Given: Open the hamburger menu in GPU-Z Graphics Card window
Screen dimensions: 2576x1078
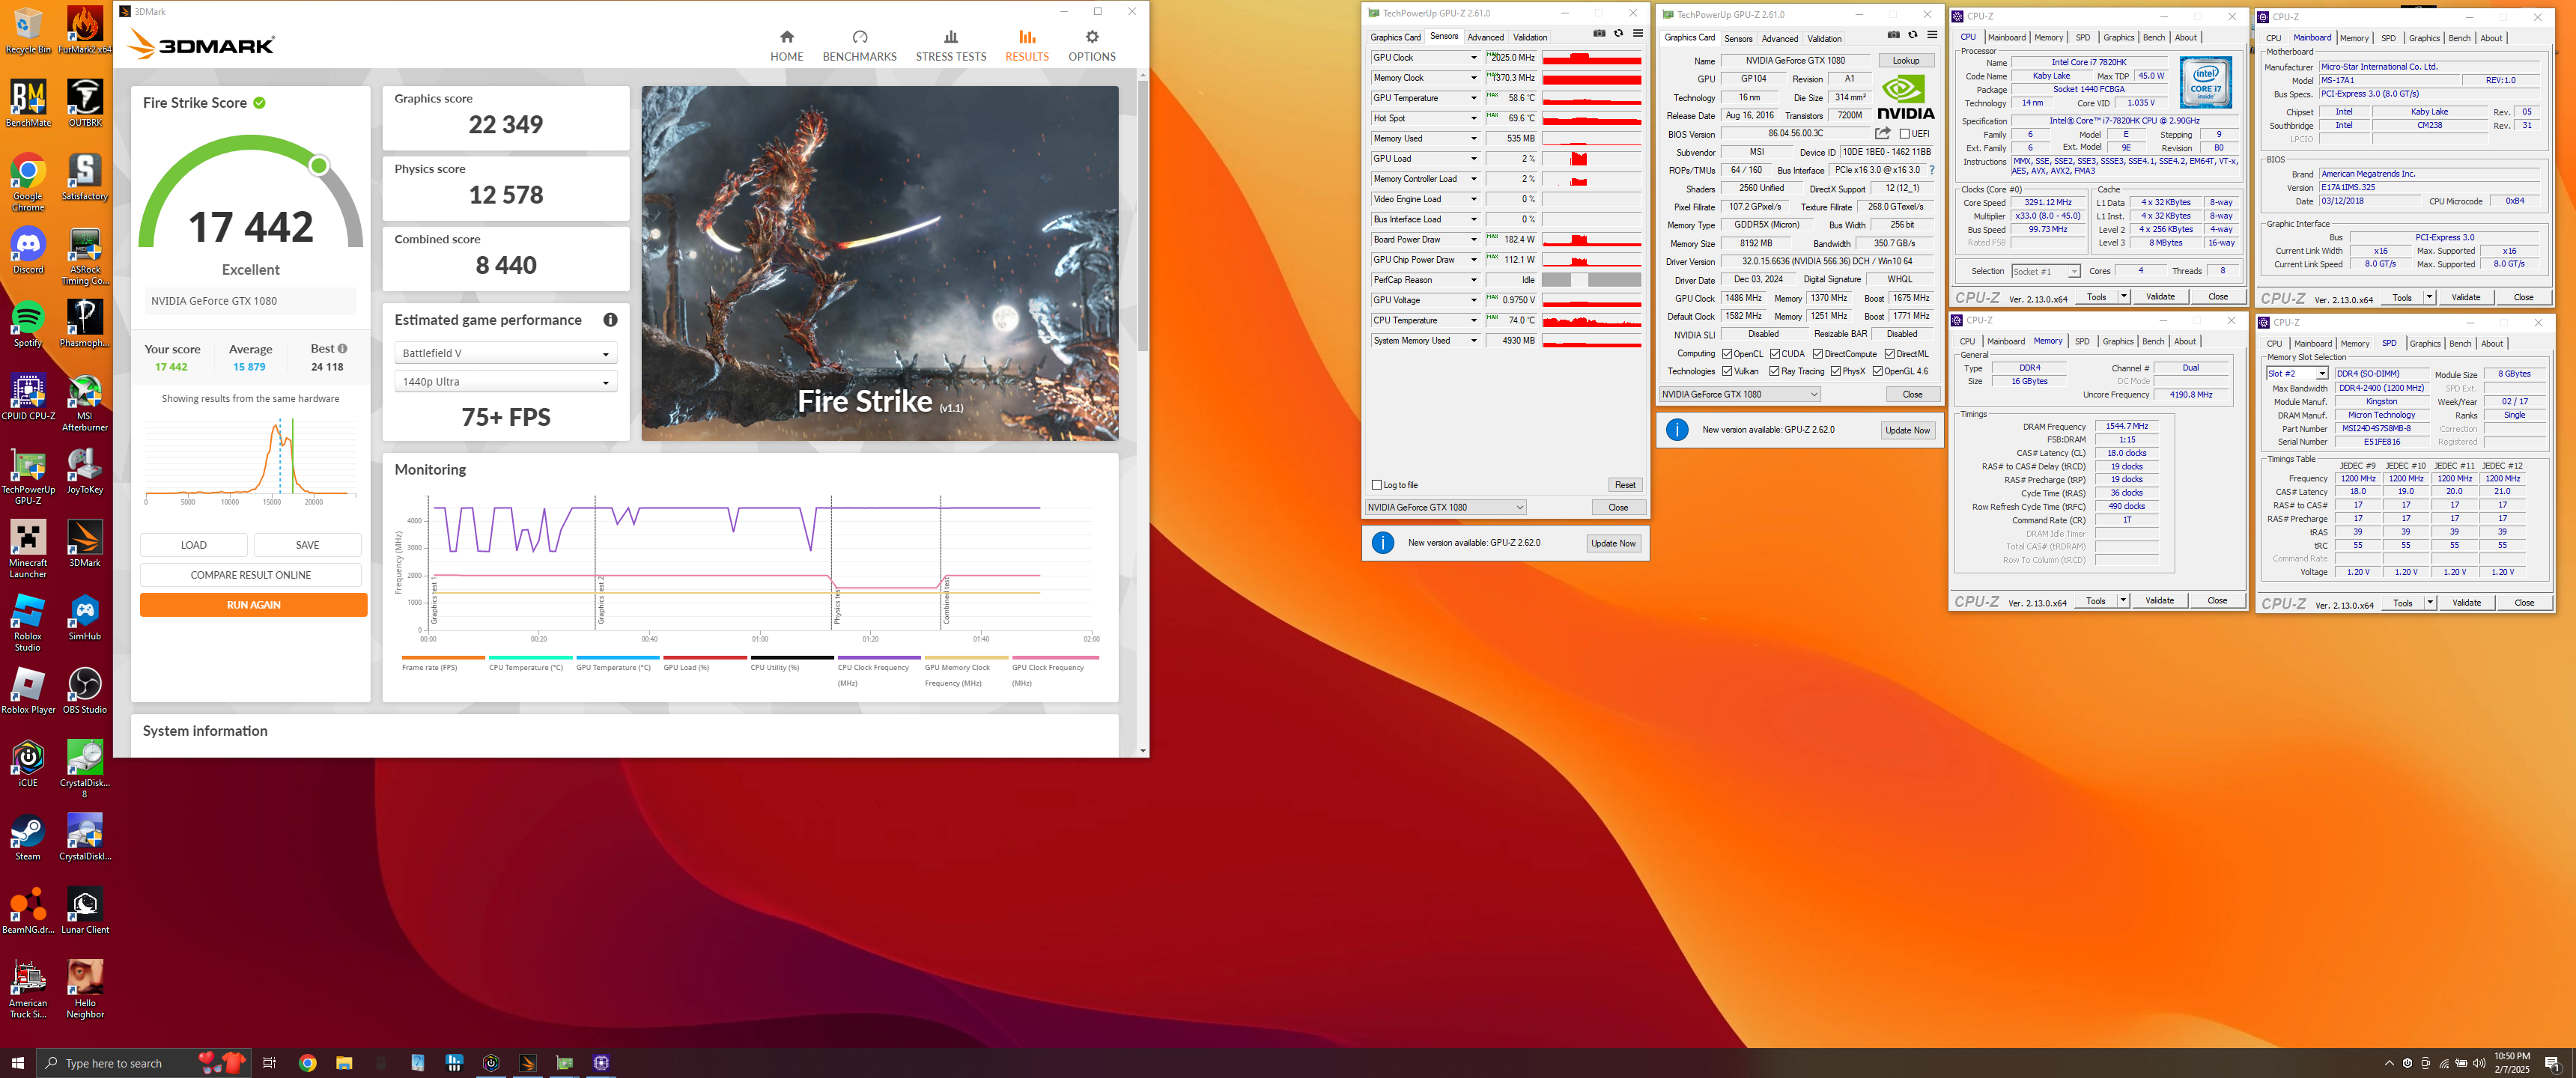Looking at the screenshot, I should tap(1932, 35).
